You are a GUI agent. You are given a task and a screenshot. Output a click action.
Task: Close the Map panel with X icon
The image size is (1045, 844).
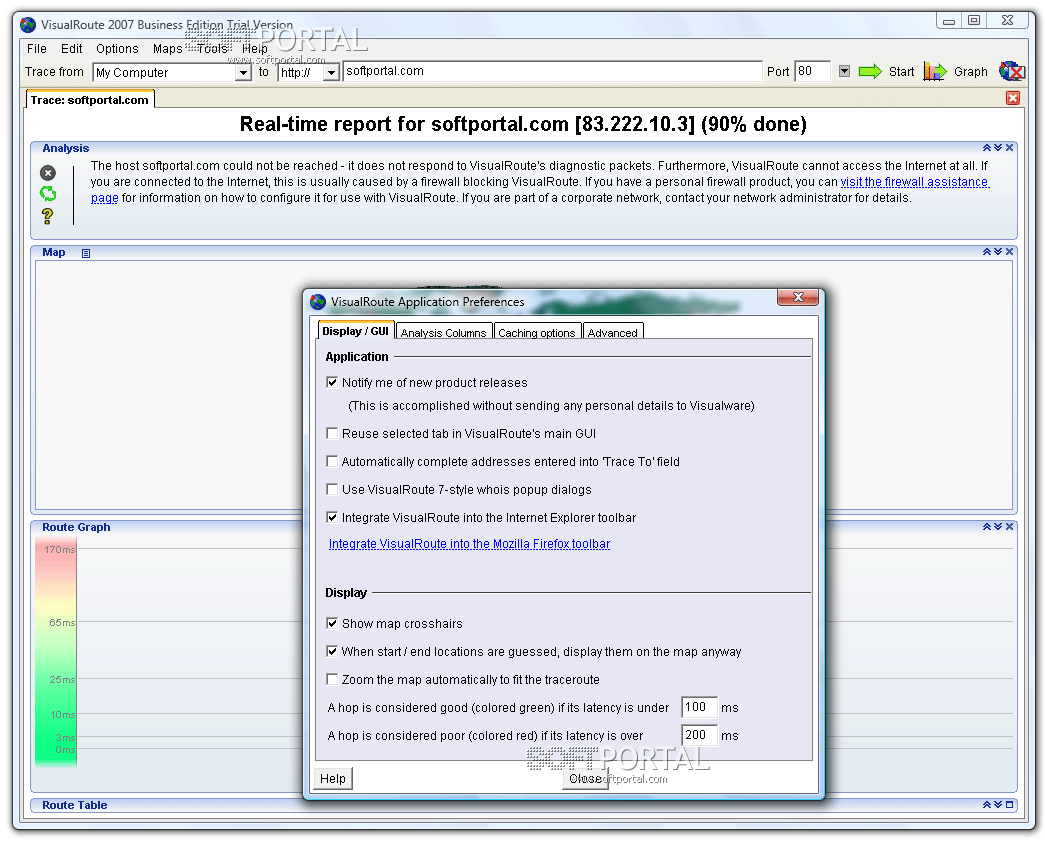click(1010, 251)
